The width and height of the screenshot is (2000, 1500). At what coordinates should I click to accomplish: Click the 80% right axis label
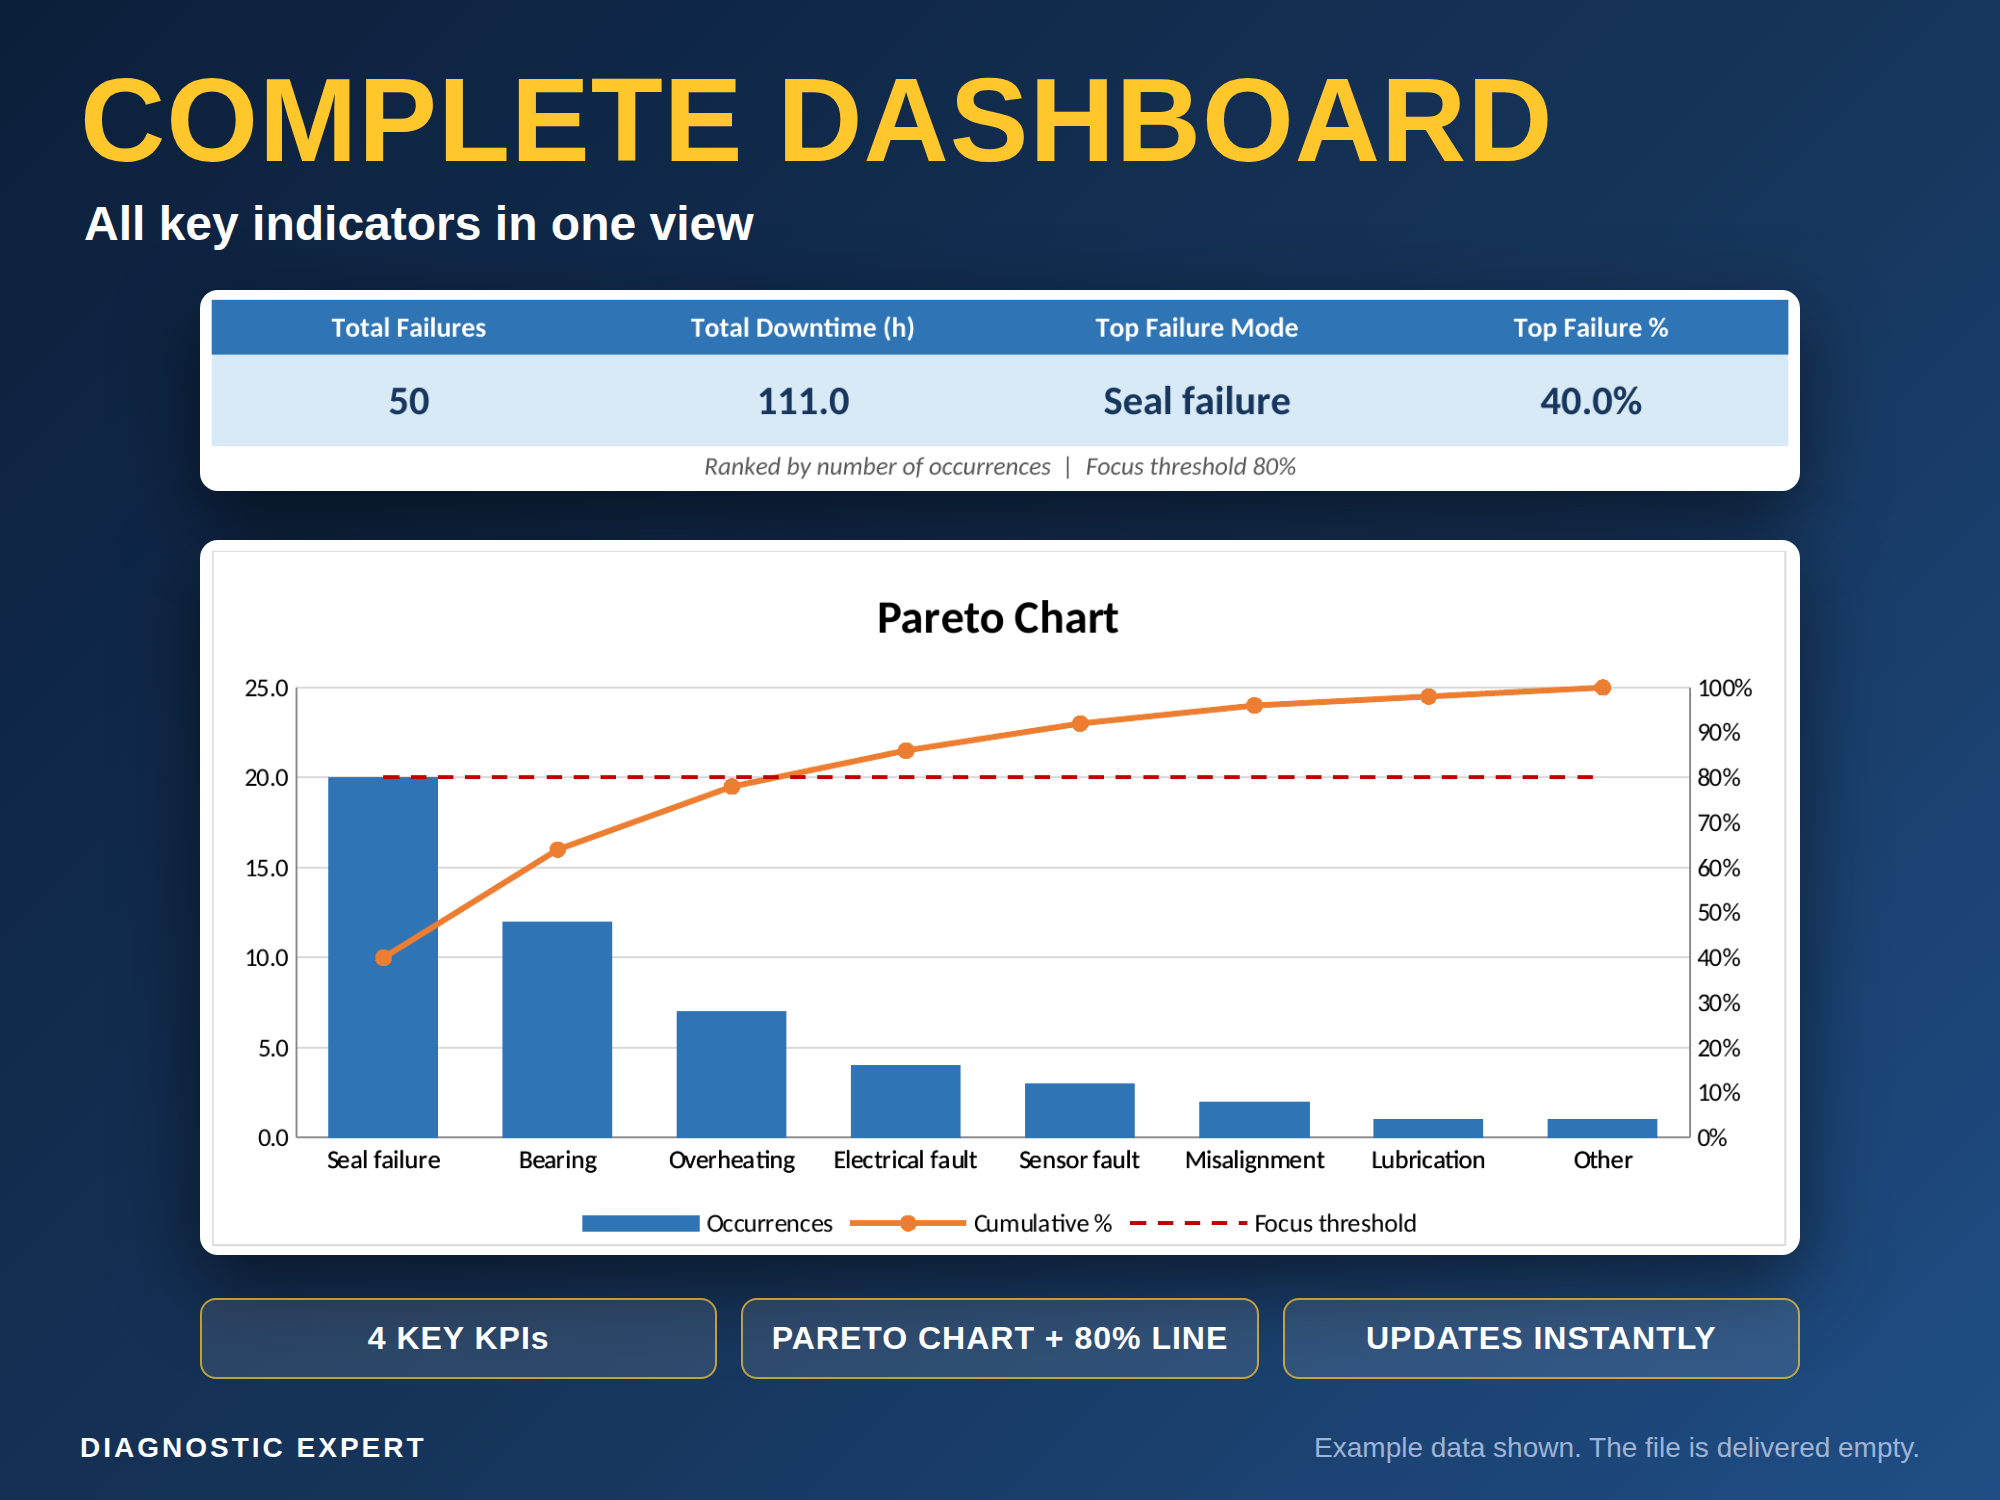pos(1719,778)
